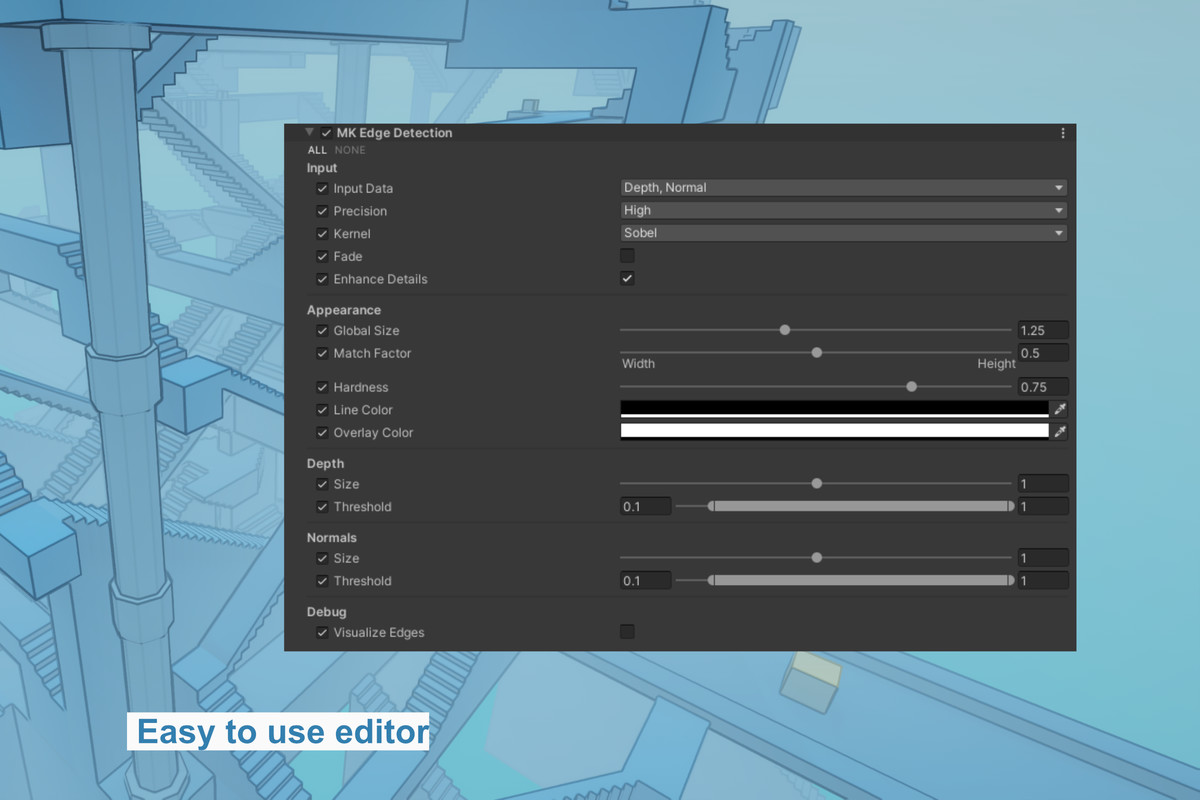The height and width of the screenshot is (800, 1200).
Task: Toggle Precision override checkbox
Action: 322,211
